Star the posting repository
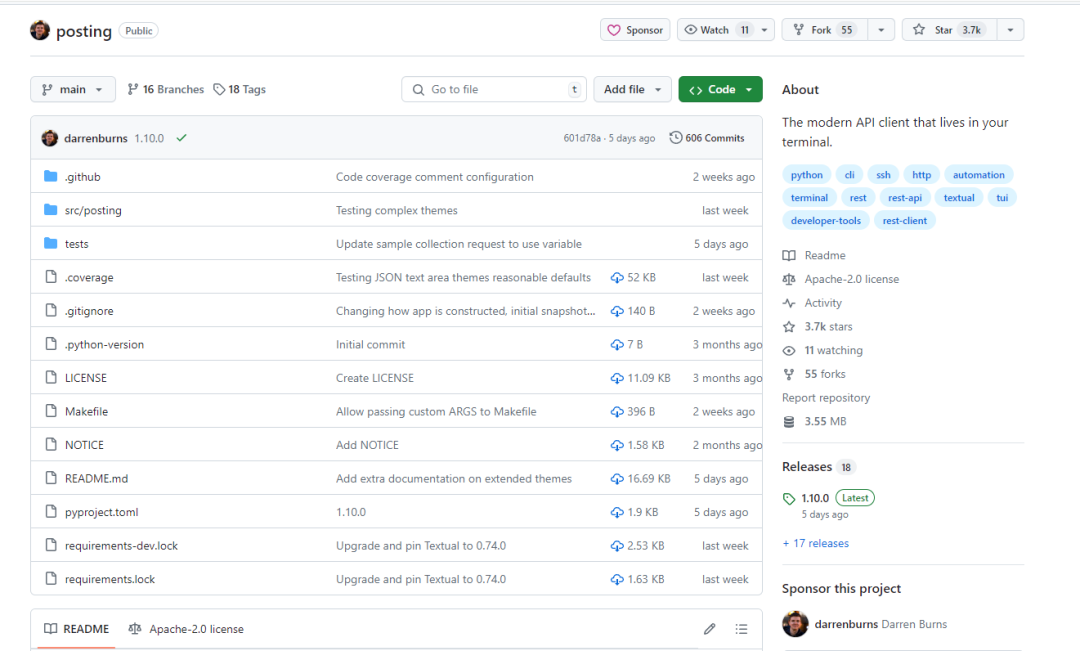The width and height of the screenshot is (1080, 651). coord(946,30)
